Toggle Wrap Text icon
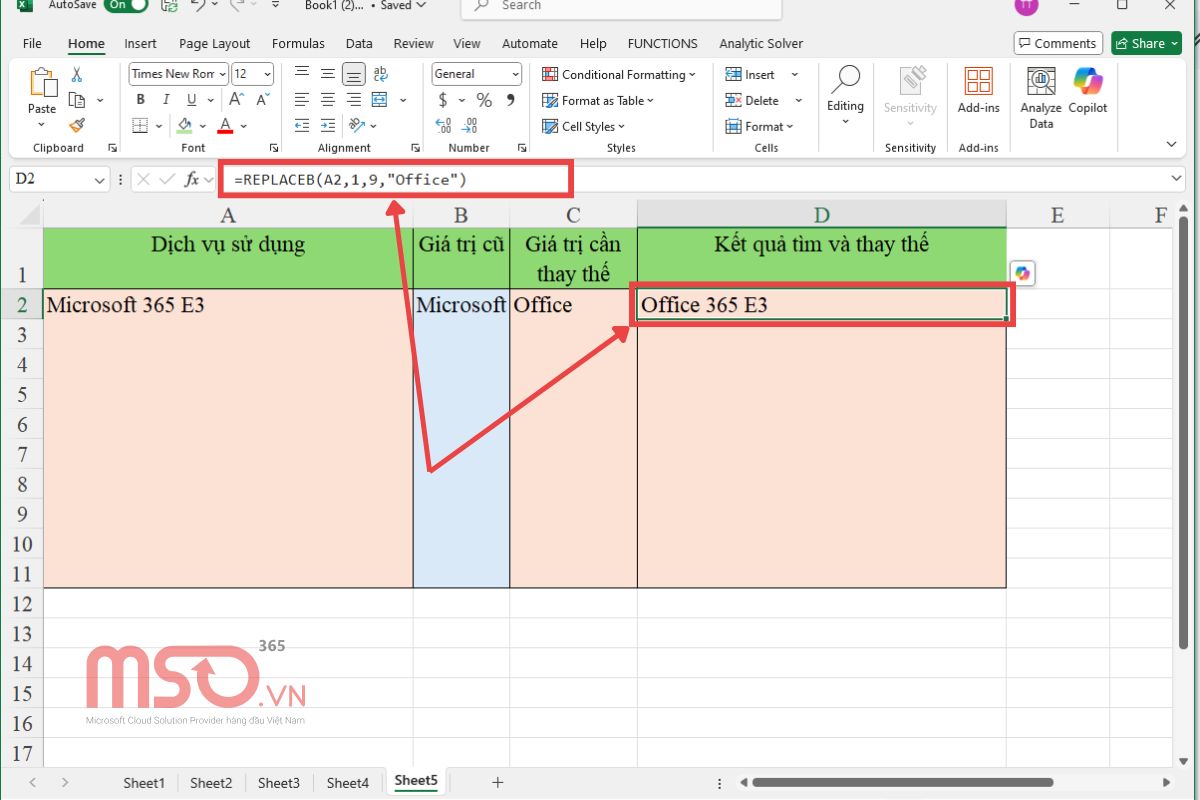Screen dimensions: 1200x800 (x=380, y=74)
